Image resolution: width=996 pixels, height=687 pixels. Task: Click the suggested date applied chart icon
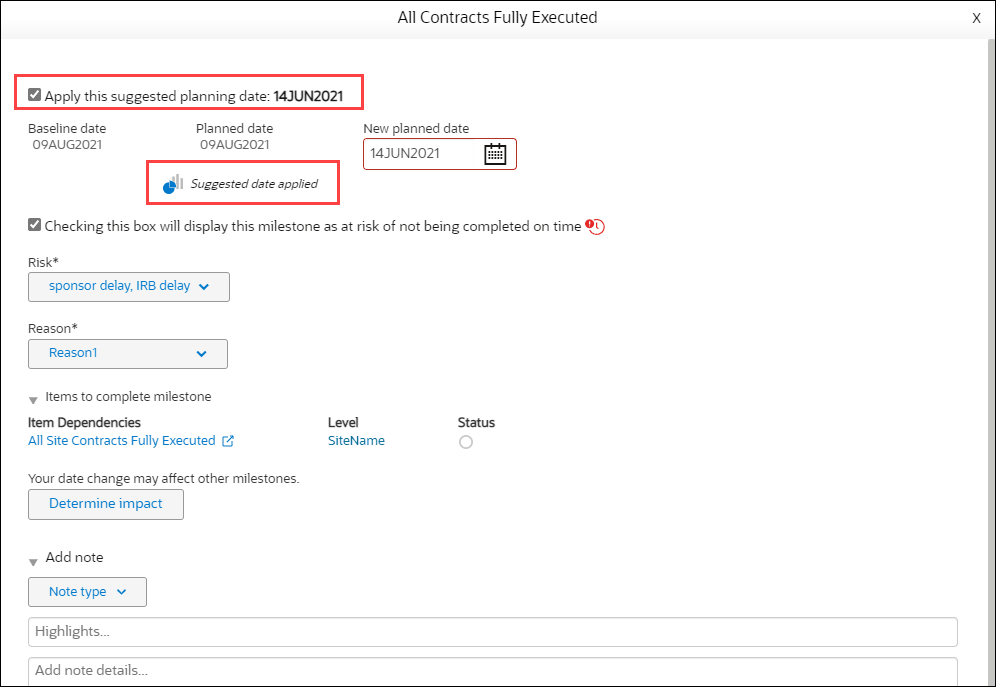(171, 183)
